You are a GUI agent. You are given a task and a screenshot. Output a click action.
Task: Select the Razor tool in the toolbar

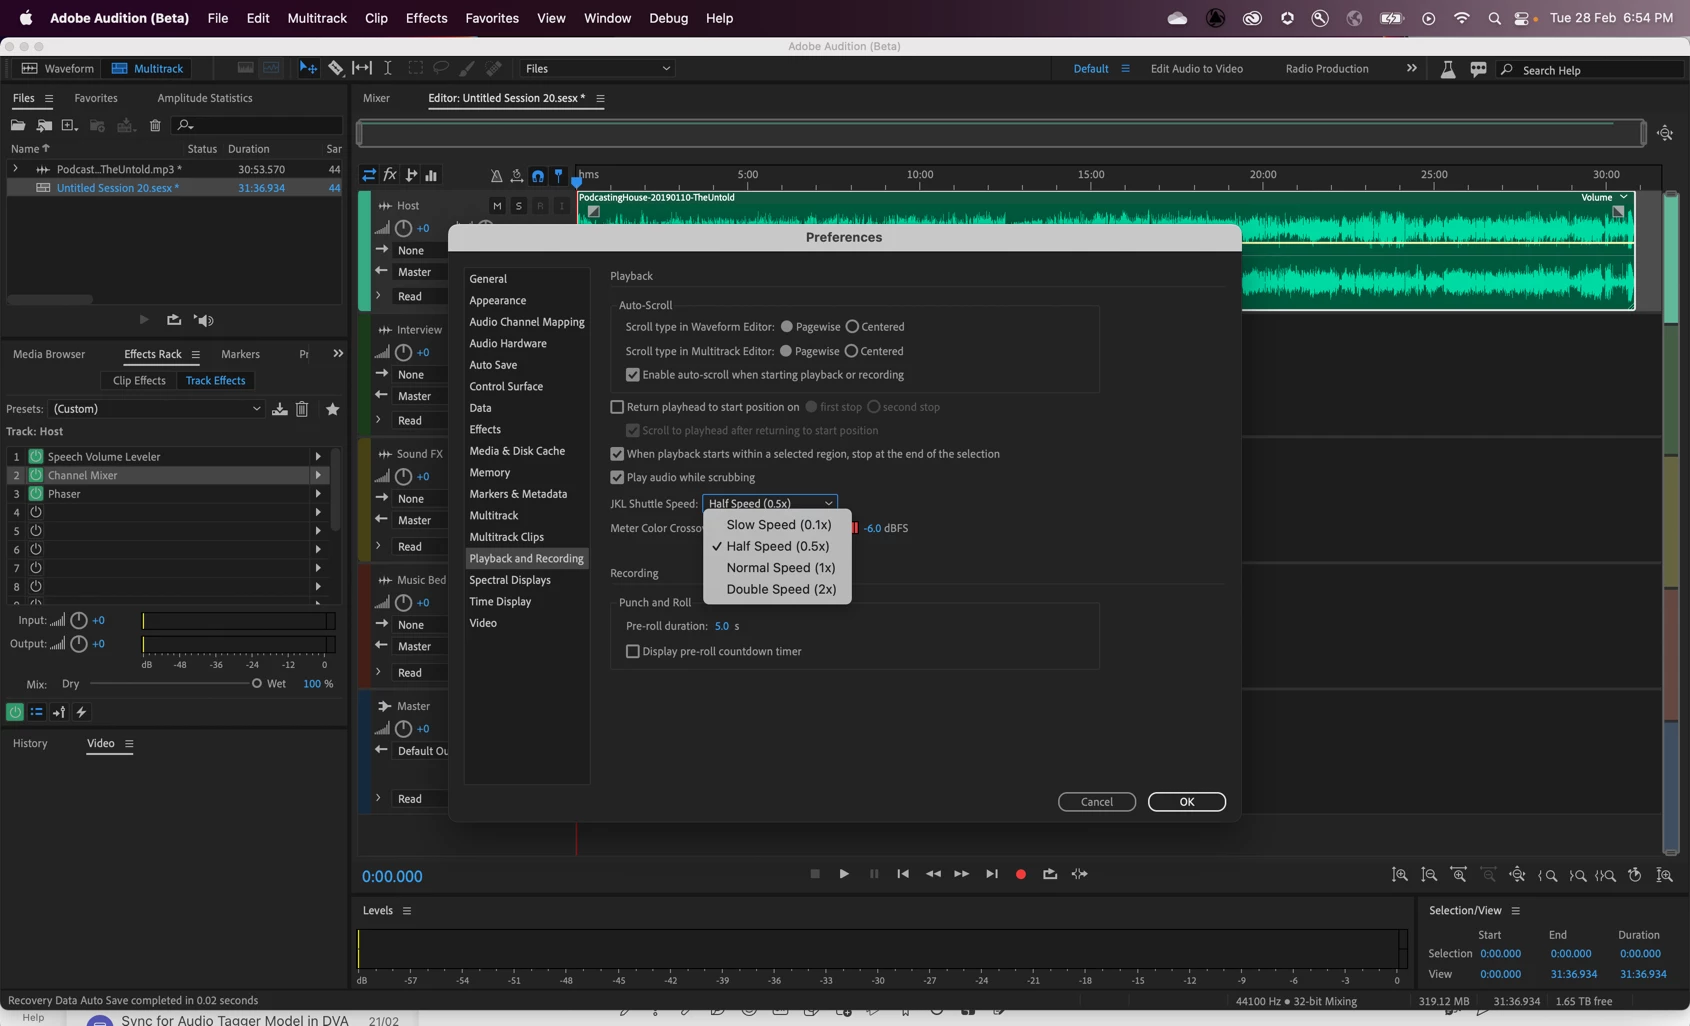[x=335, y=68]
